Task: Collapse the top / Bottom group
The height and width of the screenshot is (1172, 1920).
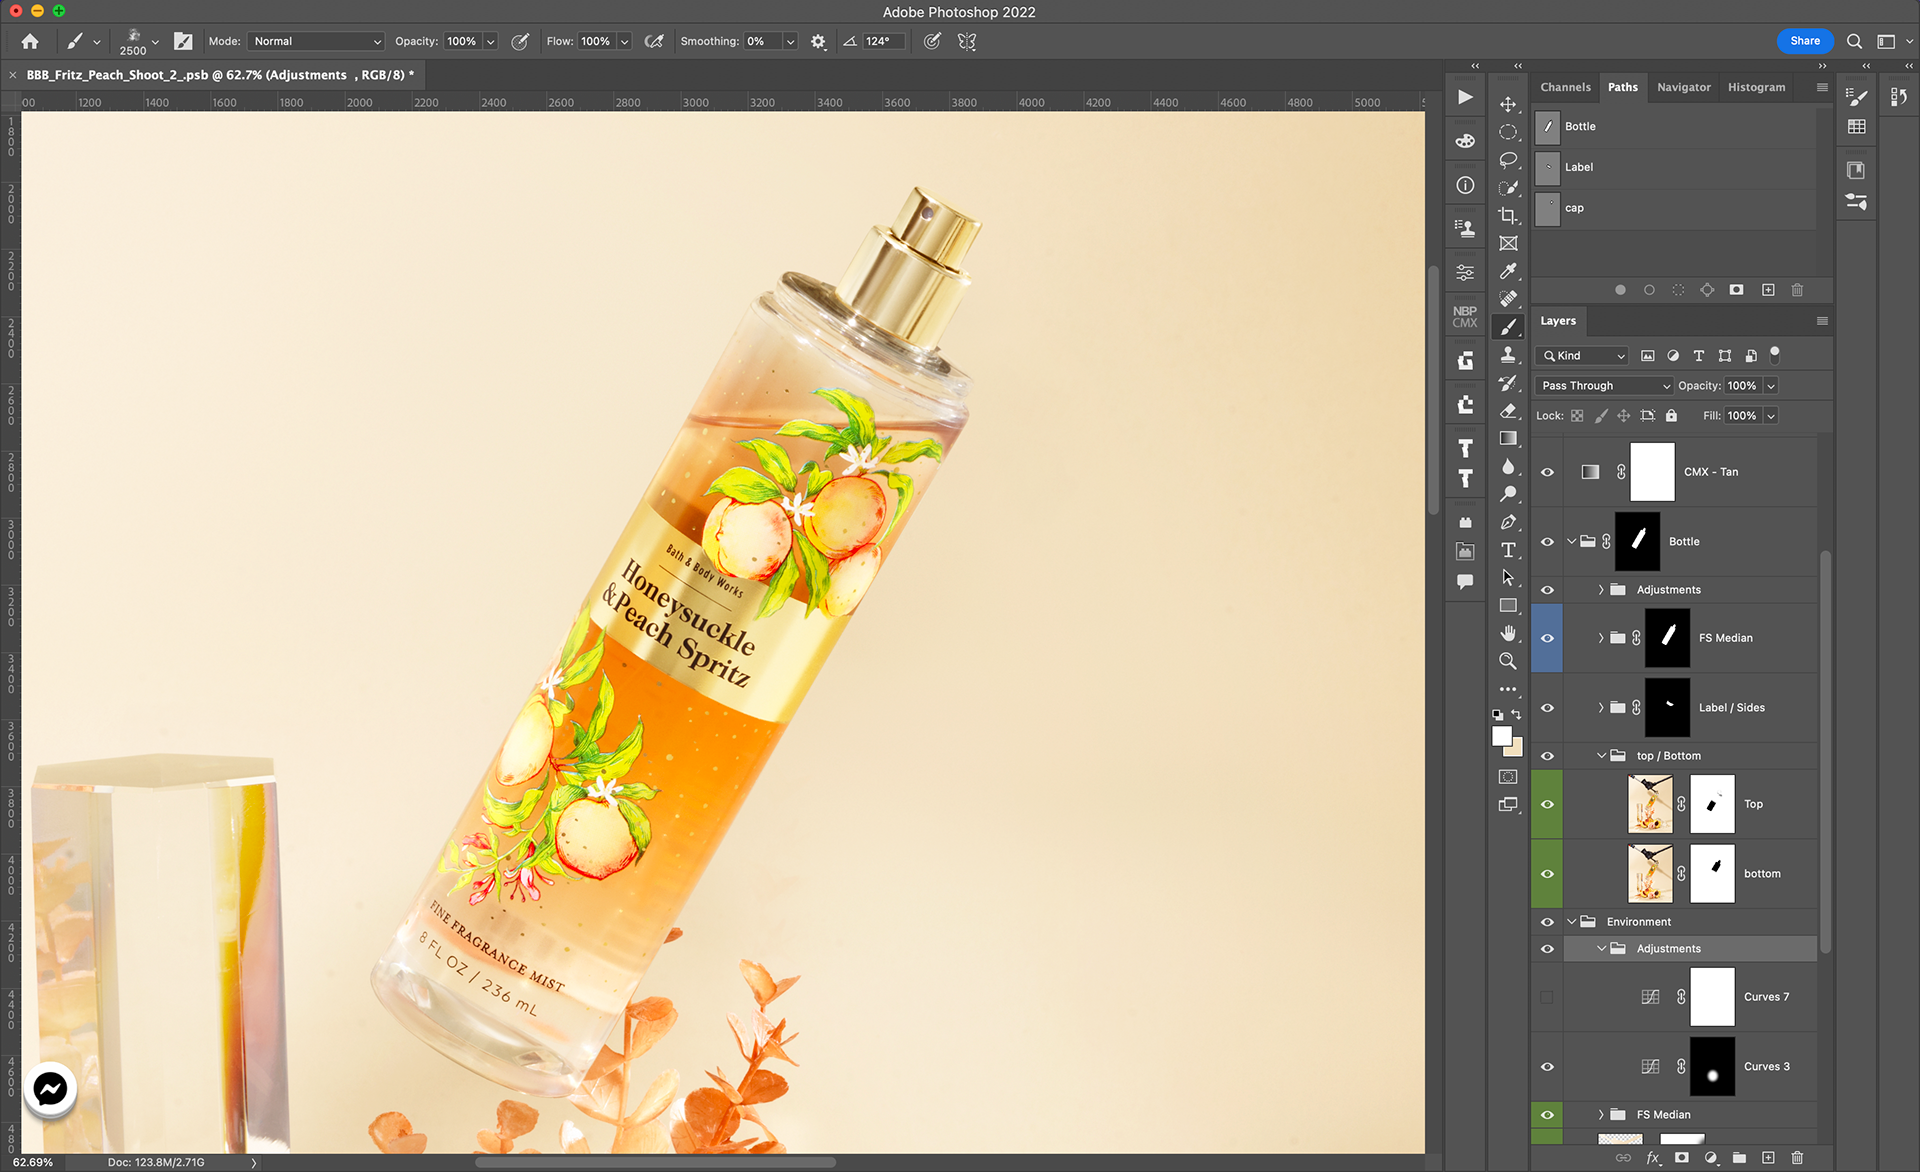Action: 1601,756
